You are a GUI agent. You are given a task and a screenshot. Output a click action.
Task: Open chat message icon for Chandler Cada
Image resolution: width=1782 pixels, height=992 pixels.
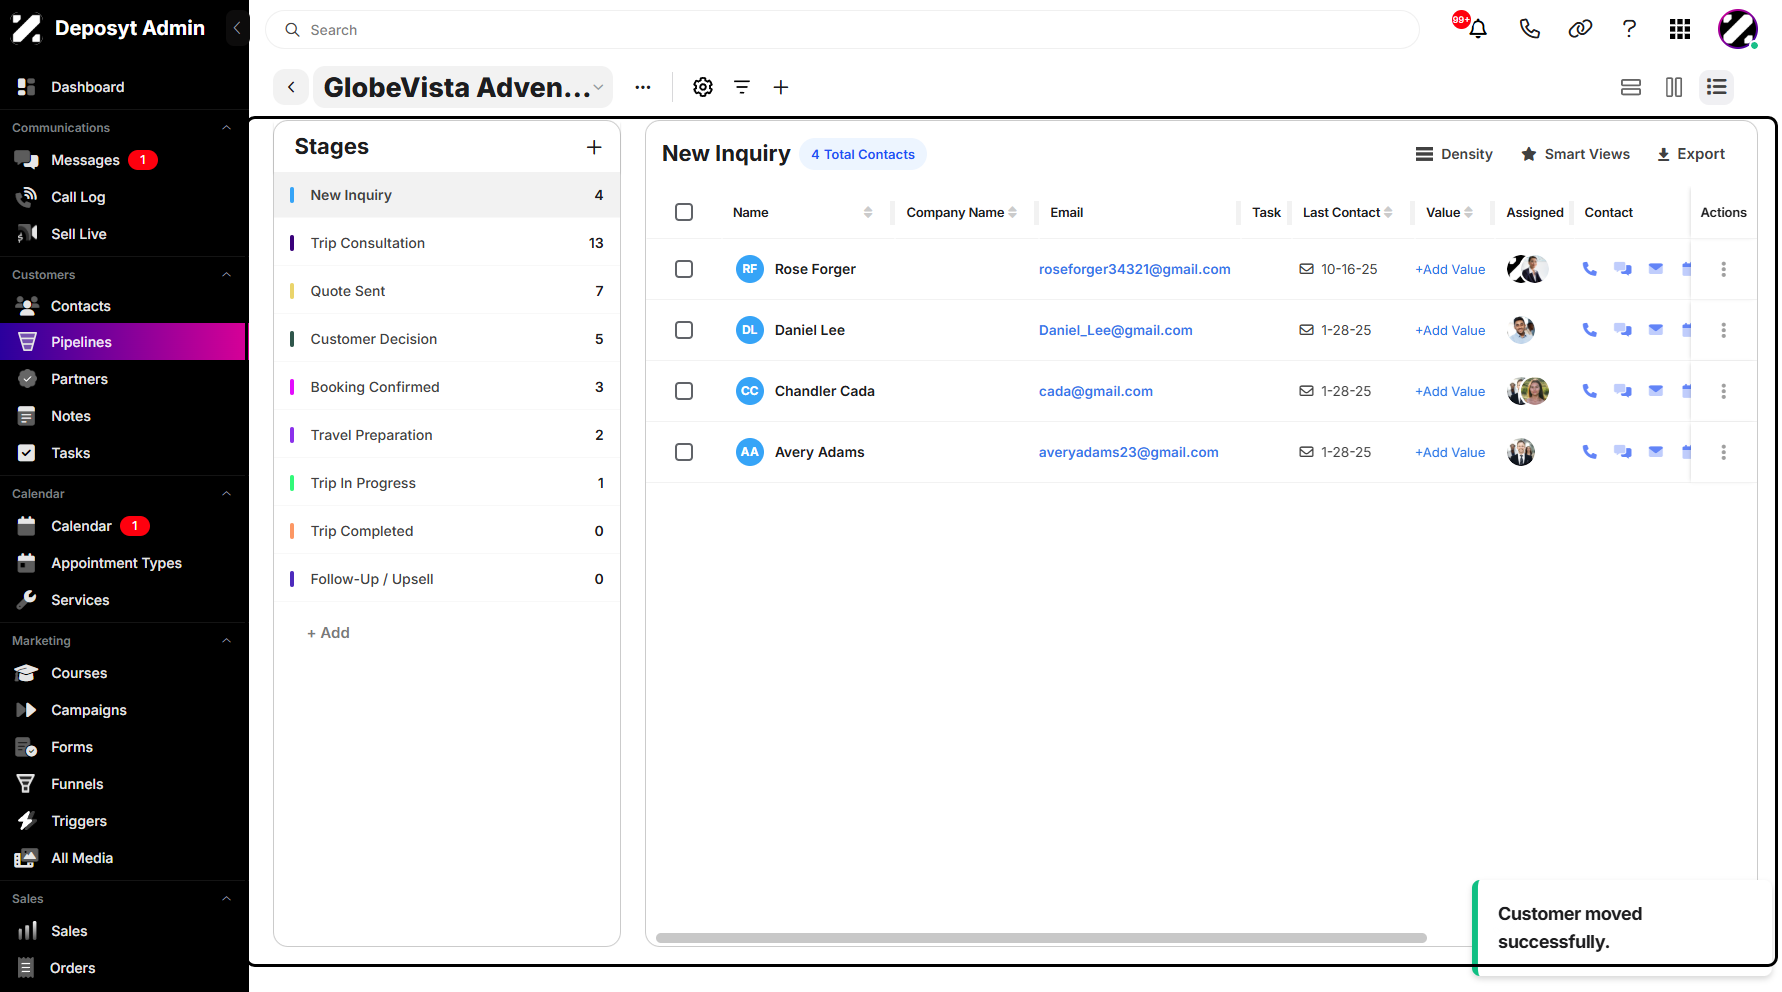pyautogui.click(x=1623, y=391)
